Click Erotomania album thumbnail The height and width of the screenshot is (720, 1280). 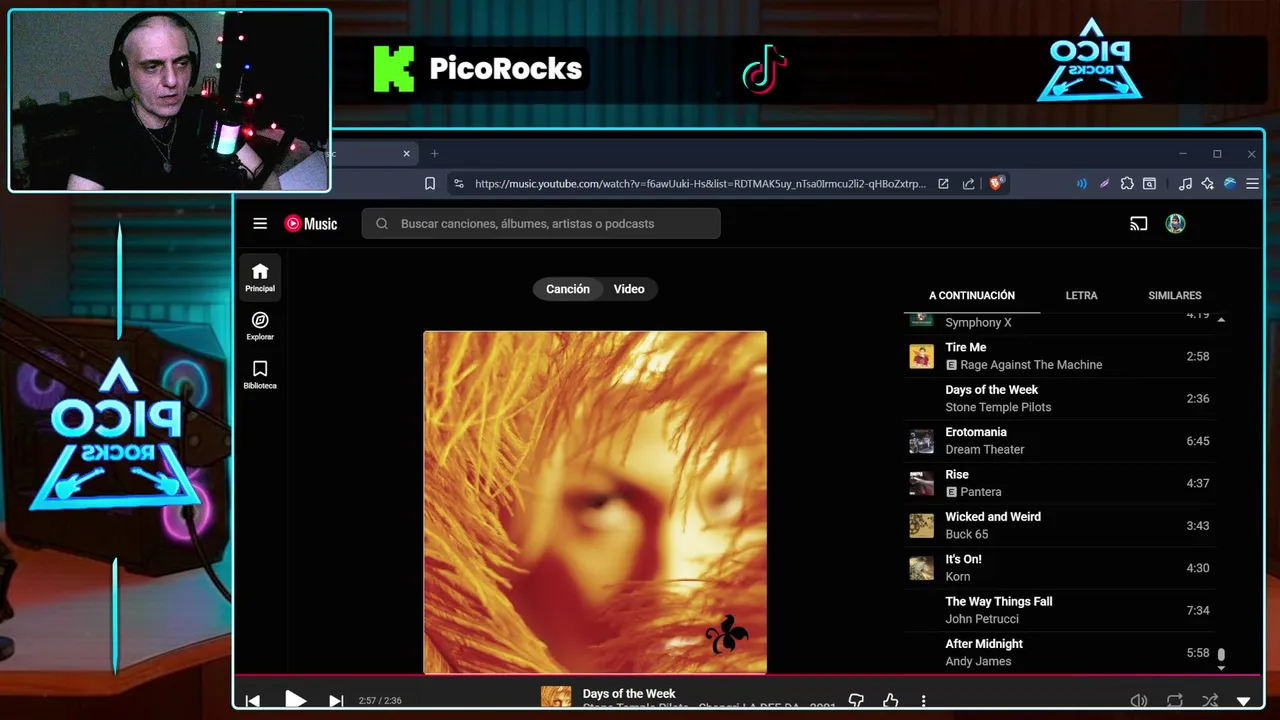(921, 441)
